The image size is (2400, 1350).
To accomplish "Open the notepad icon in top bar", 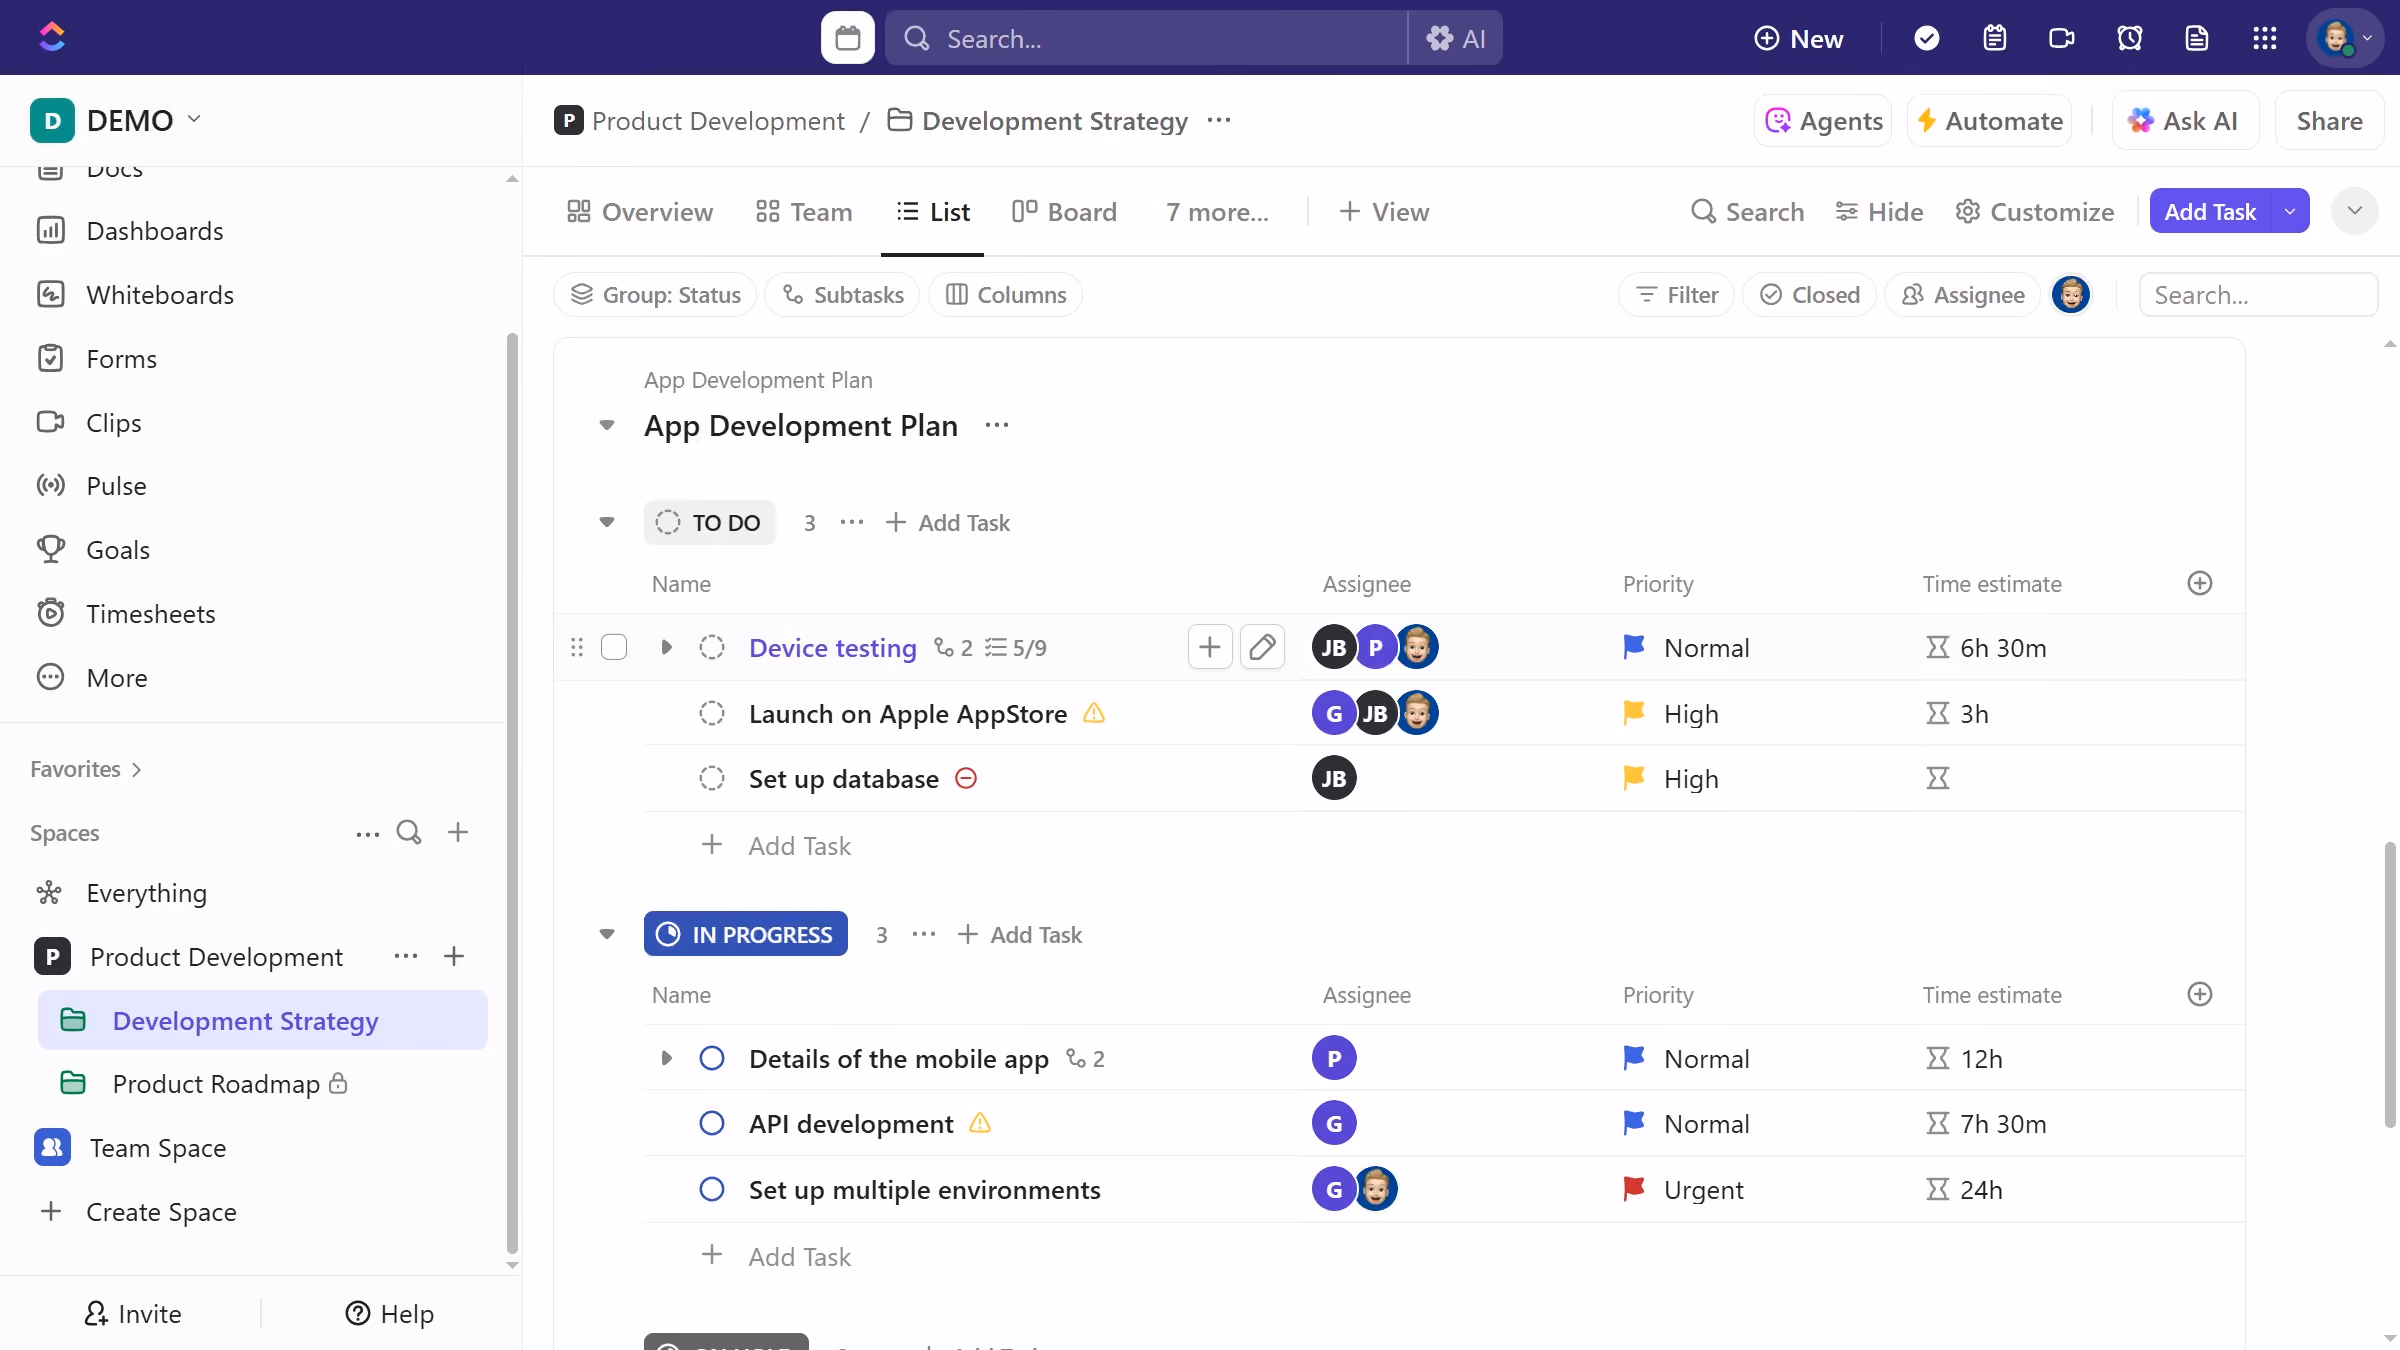I will (x=1994, y=38).
